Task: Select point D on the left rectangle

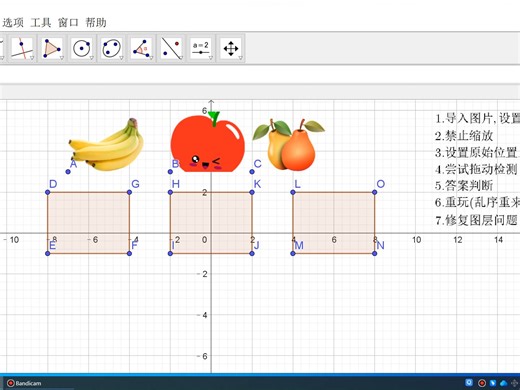Action: 47,192
